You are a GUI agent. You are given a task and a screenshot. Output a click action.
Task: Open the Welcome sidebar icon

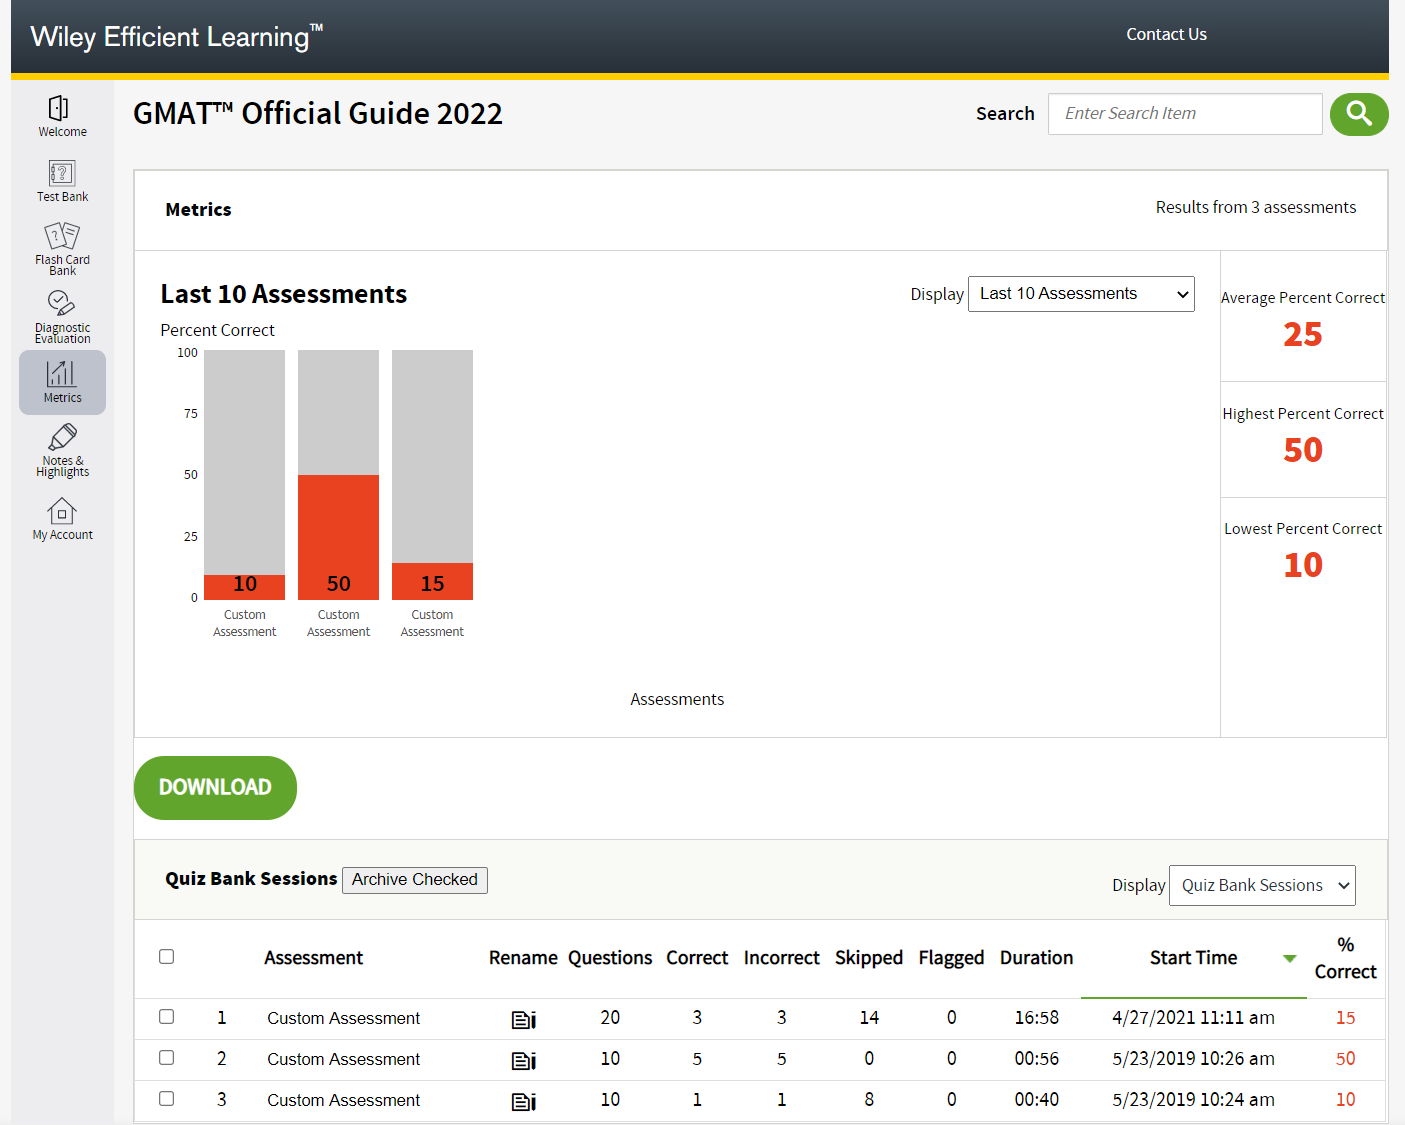(x=62, y=116)
